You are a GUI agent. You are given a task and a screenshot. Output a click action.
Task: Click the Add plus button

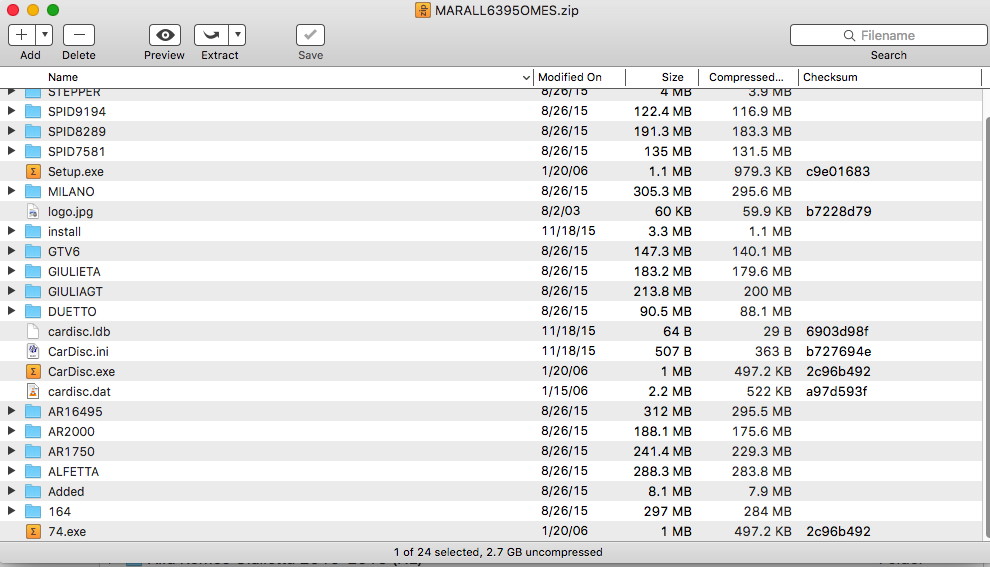tap(22, 35)
